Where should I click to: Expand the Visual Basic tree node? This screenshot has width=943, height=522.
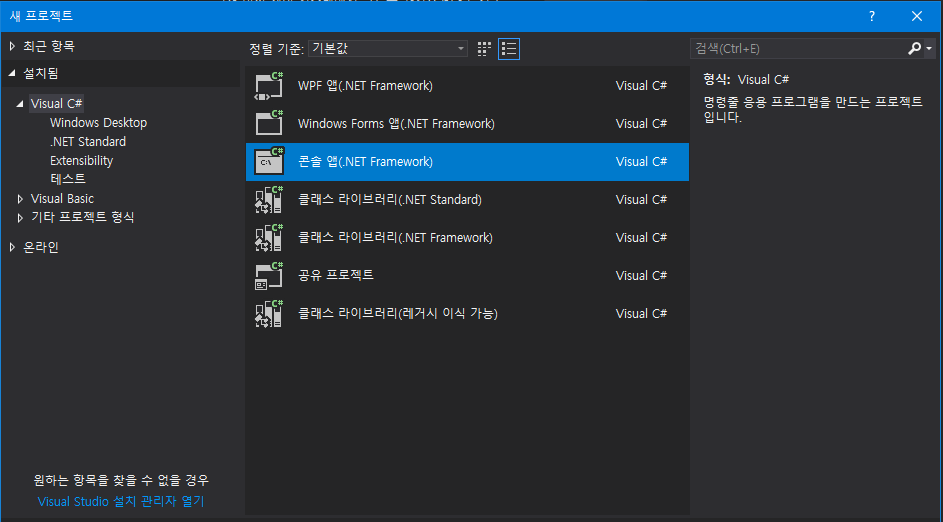tap(20, 198)
